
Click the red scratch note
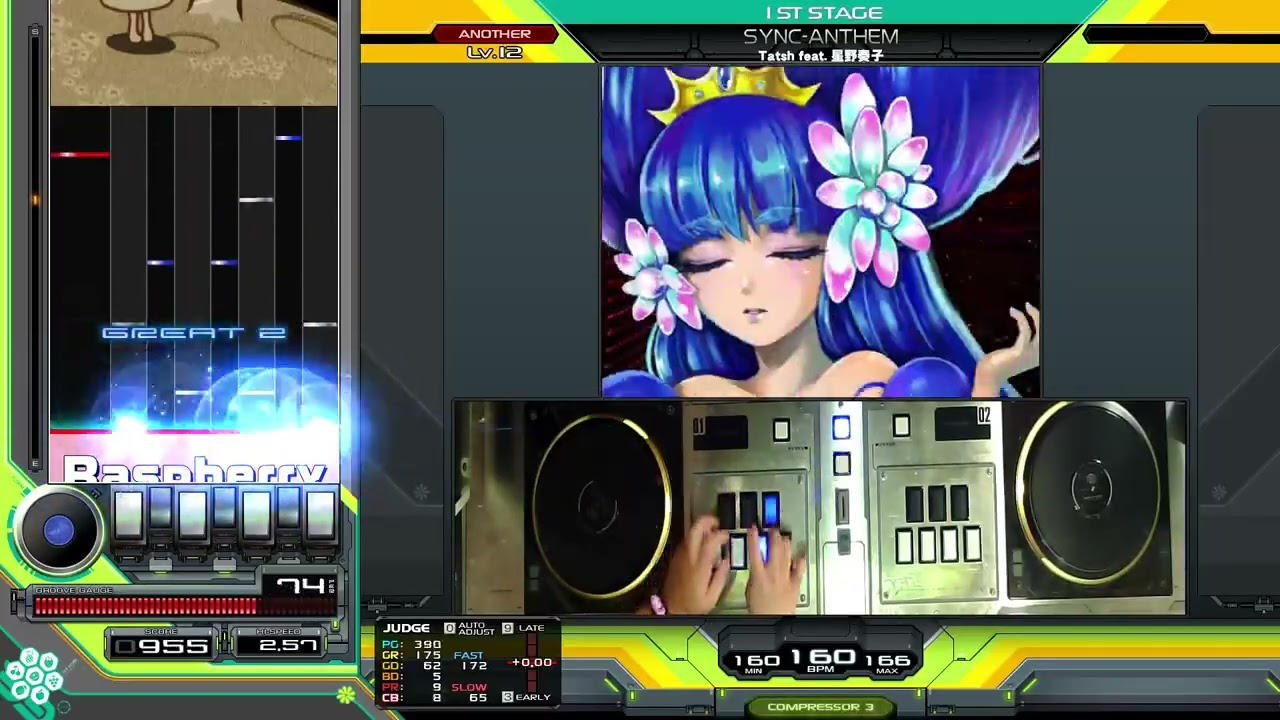click(x=80, y=154)
